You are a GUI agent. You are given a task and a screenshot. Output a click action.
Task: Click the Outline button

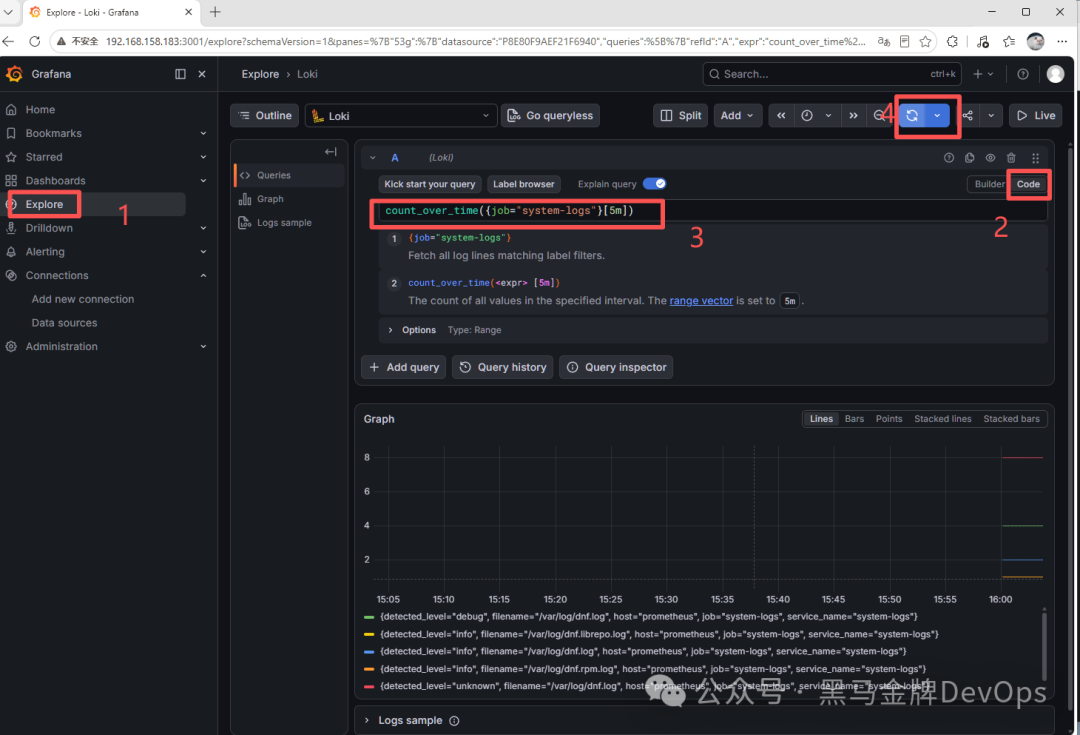(264, 116)
